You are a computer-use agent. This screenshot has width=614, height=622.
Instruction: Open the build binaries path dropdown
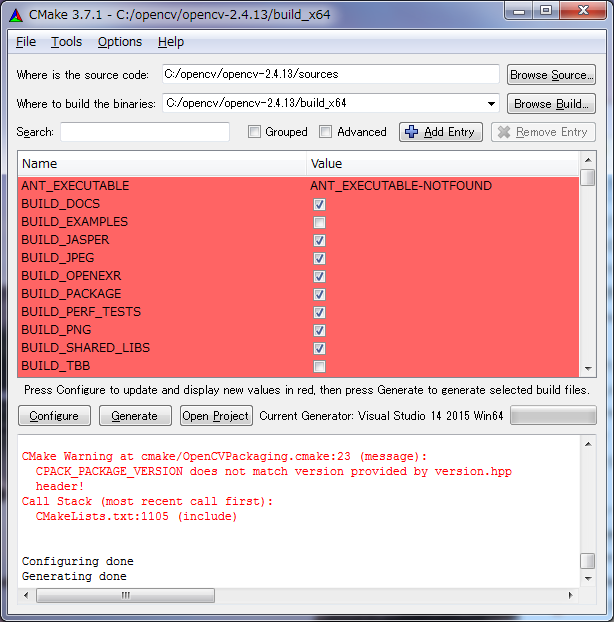coord(491,104)
